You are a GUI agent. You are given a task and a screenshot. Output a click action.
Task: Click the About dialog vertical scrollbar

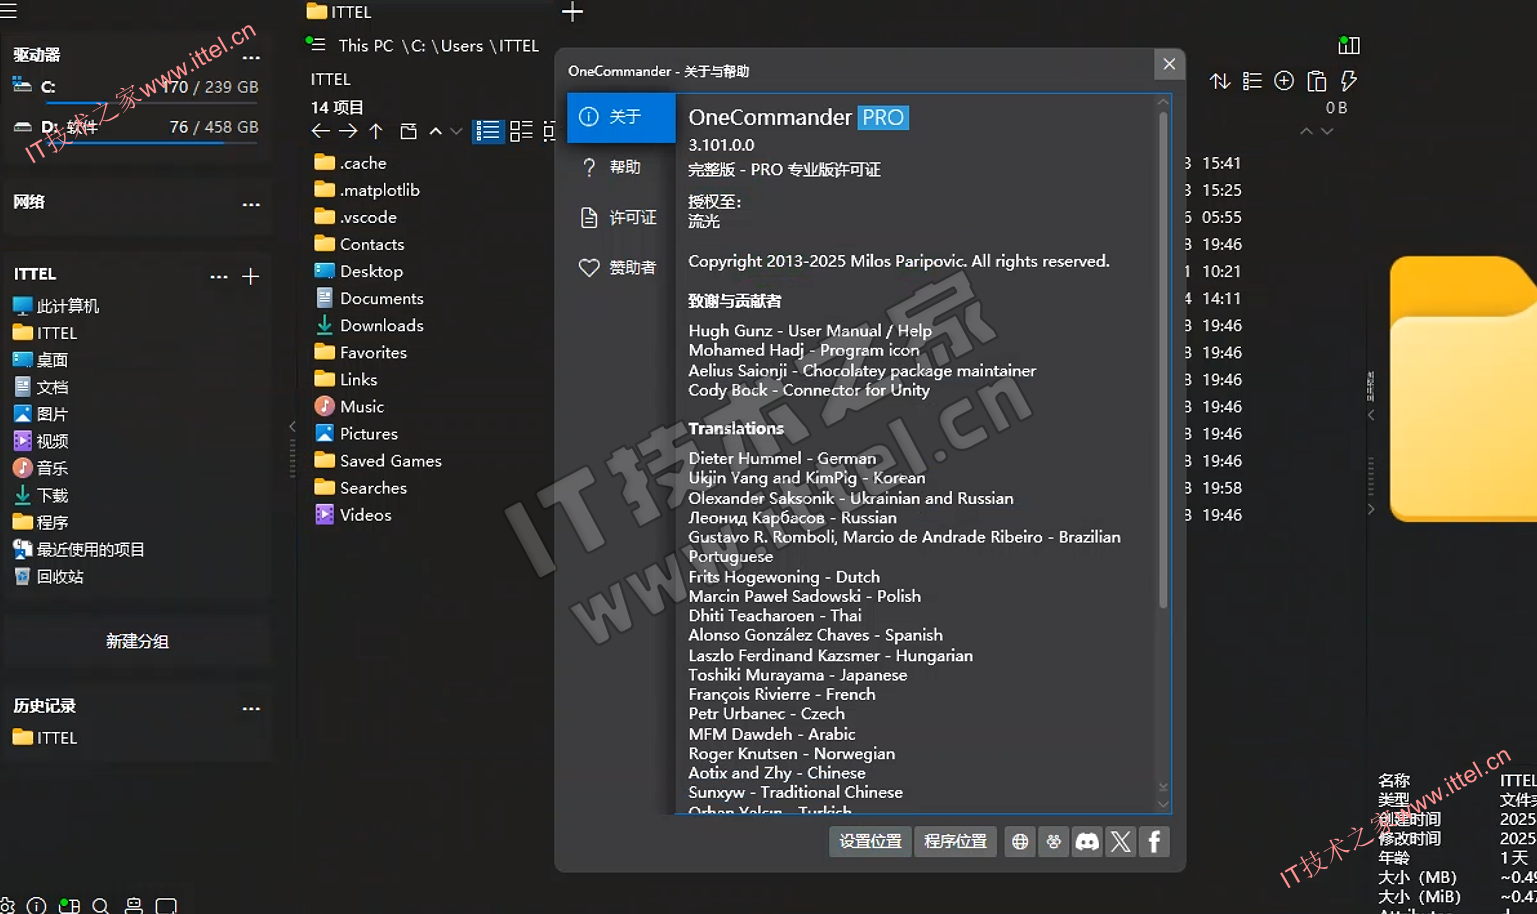pyautogui.click(x=1162, y=360)
